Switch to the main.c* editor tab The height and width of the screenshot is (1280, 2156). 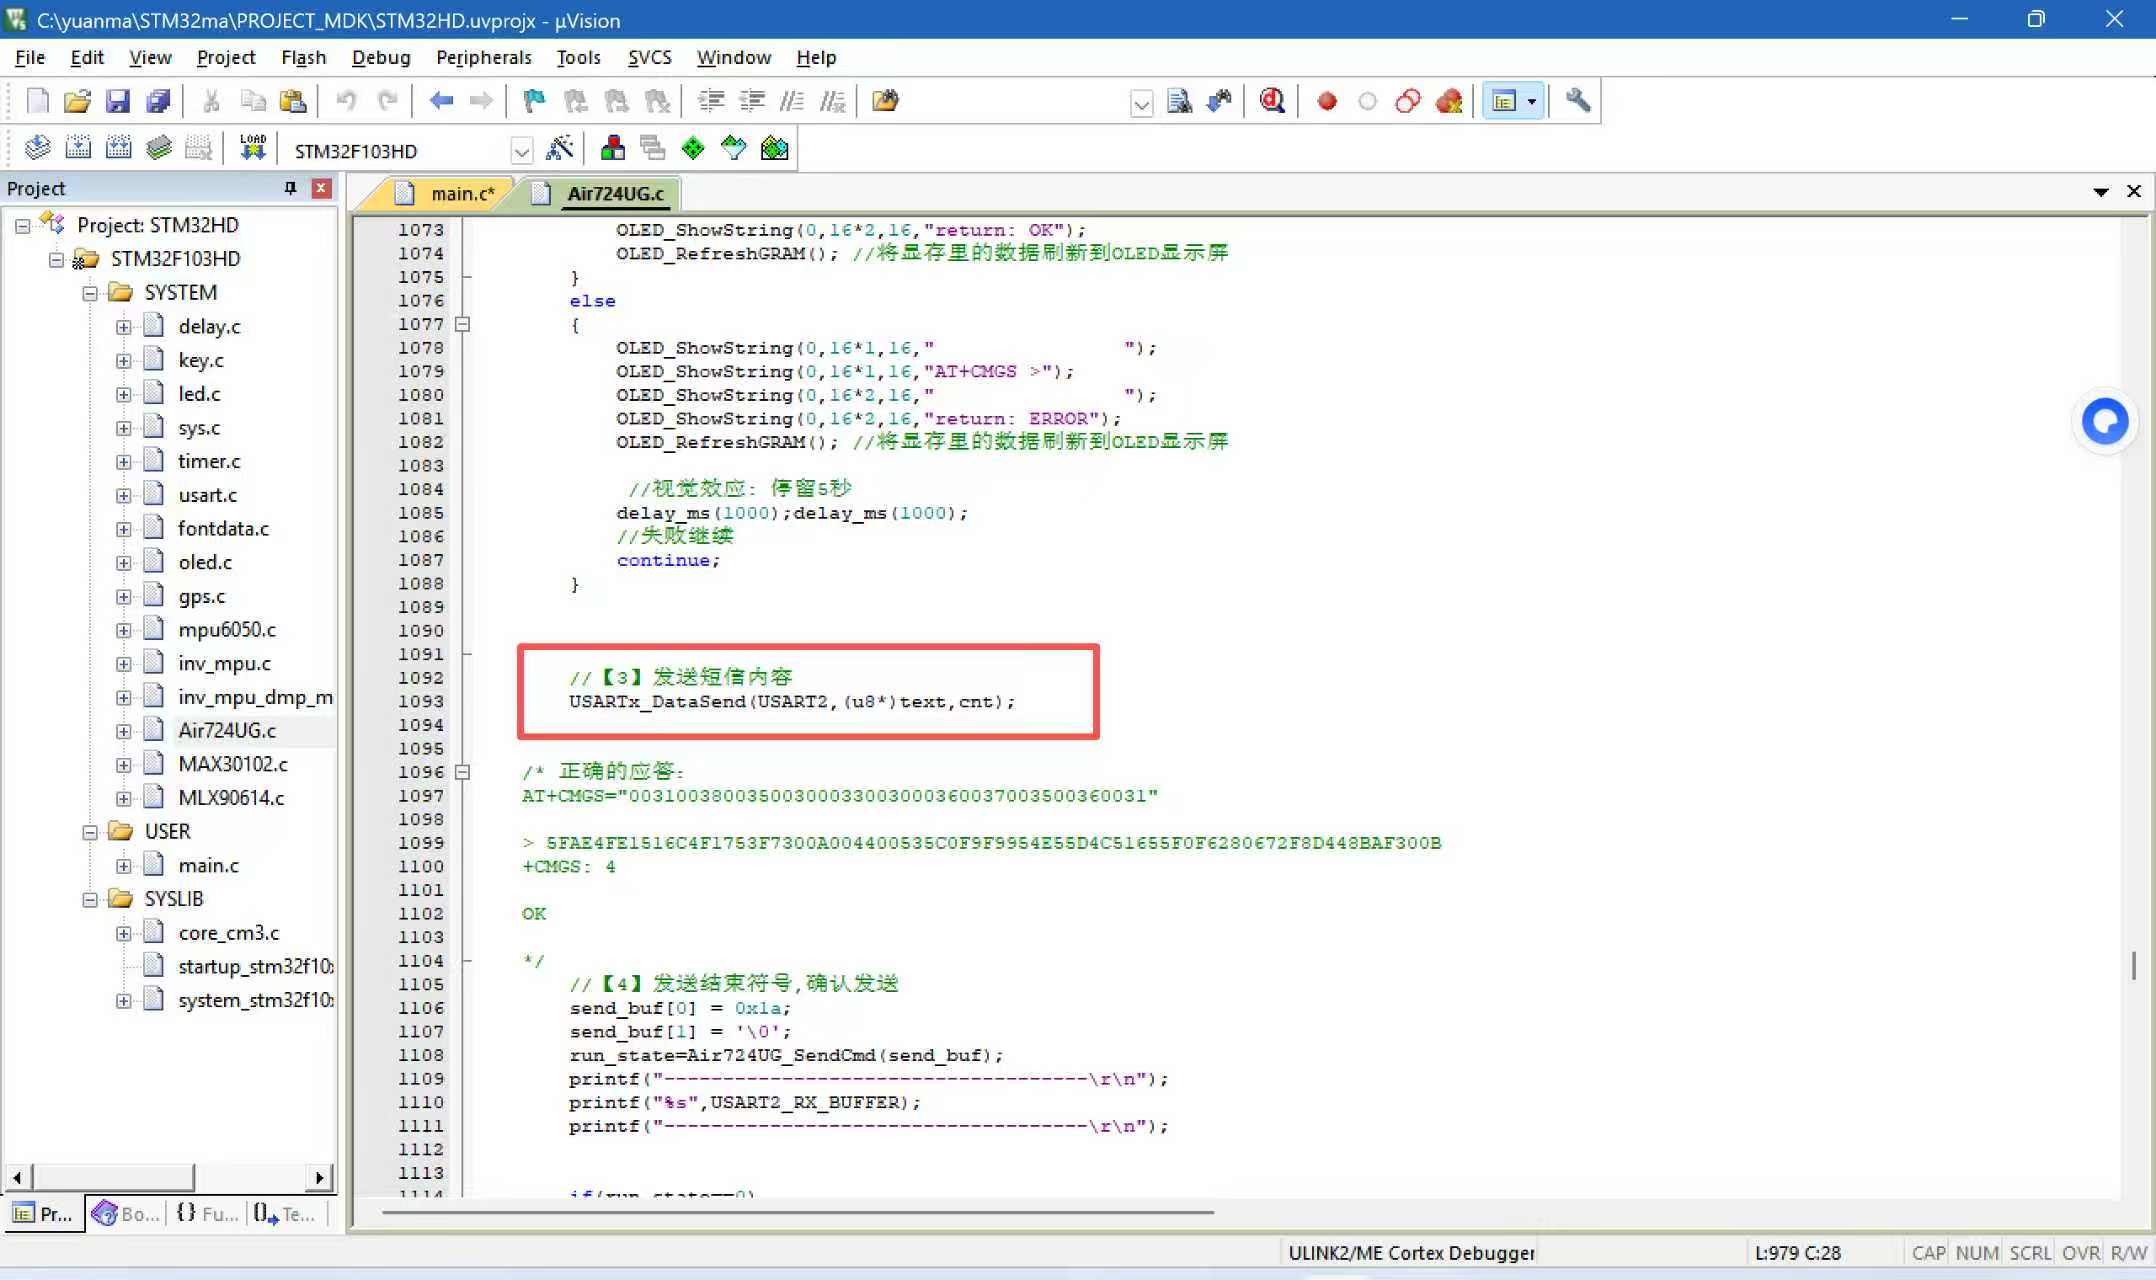point(460,194)
